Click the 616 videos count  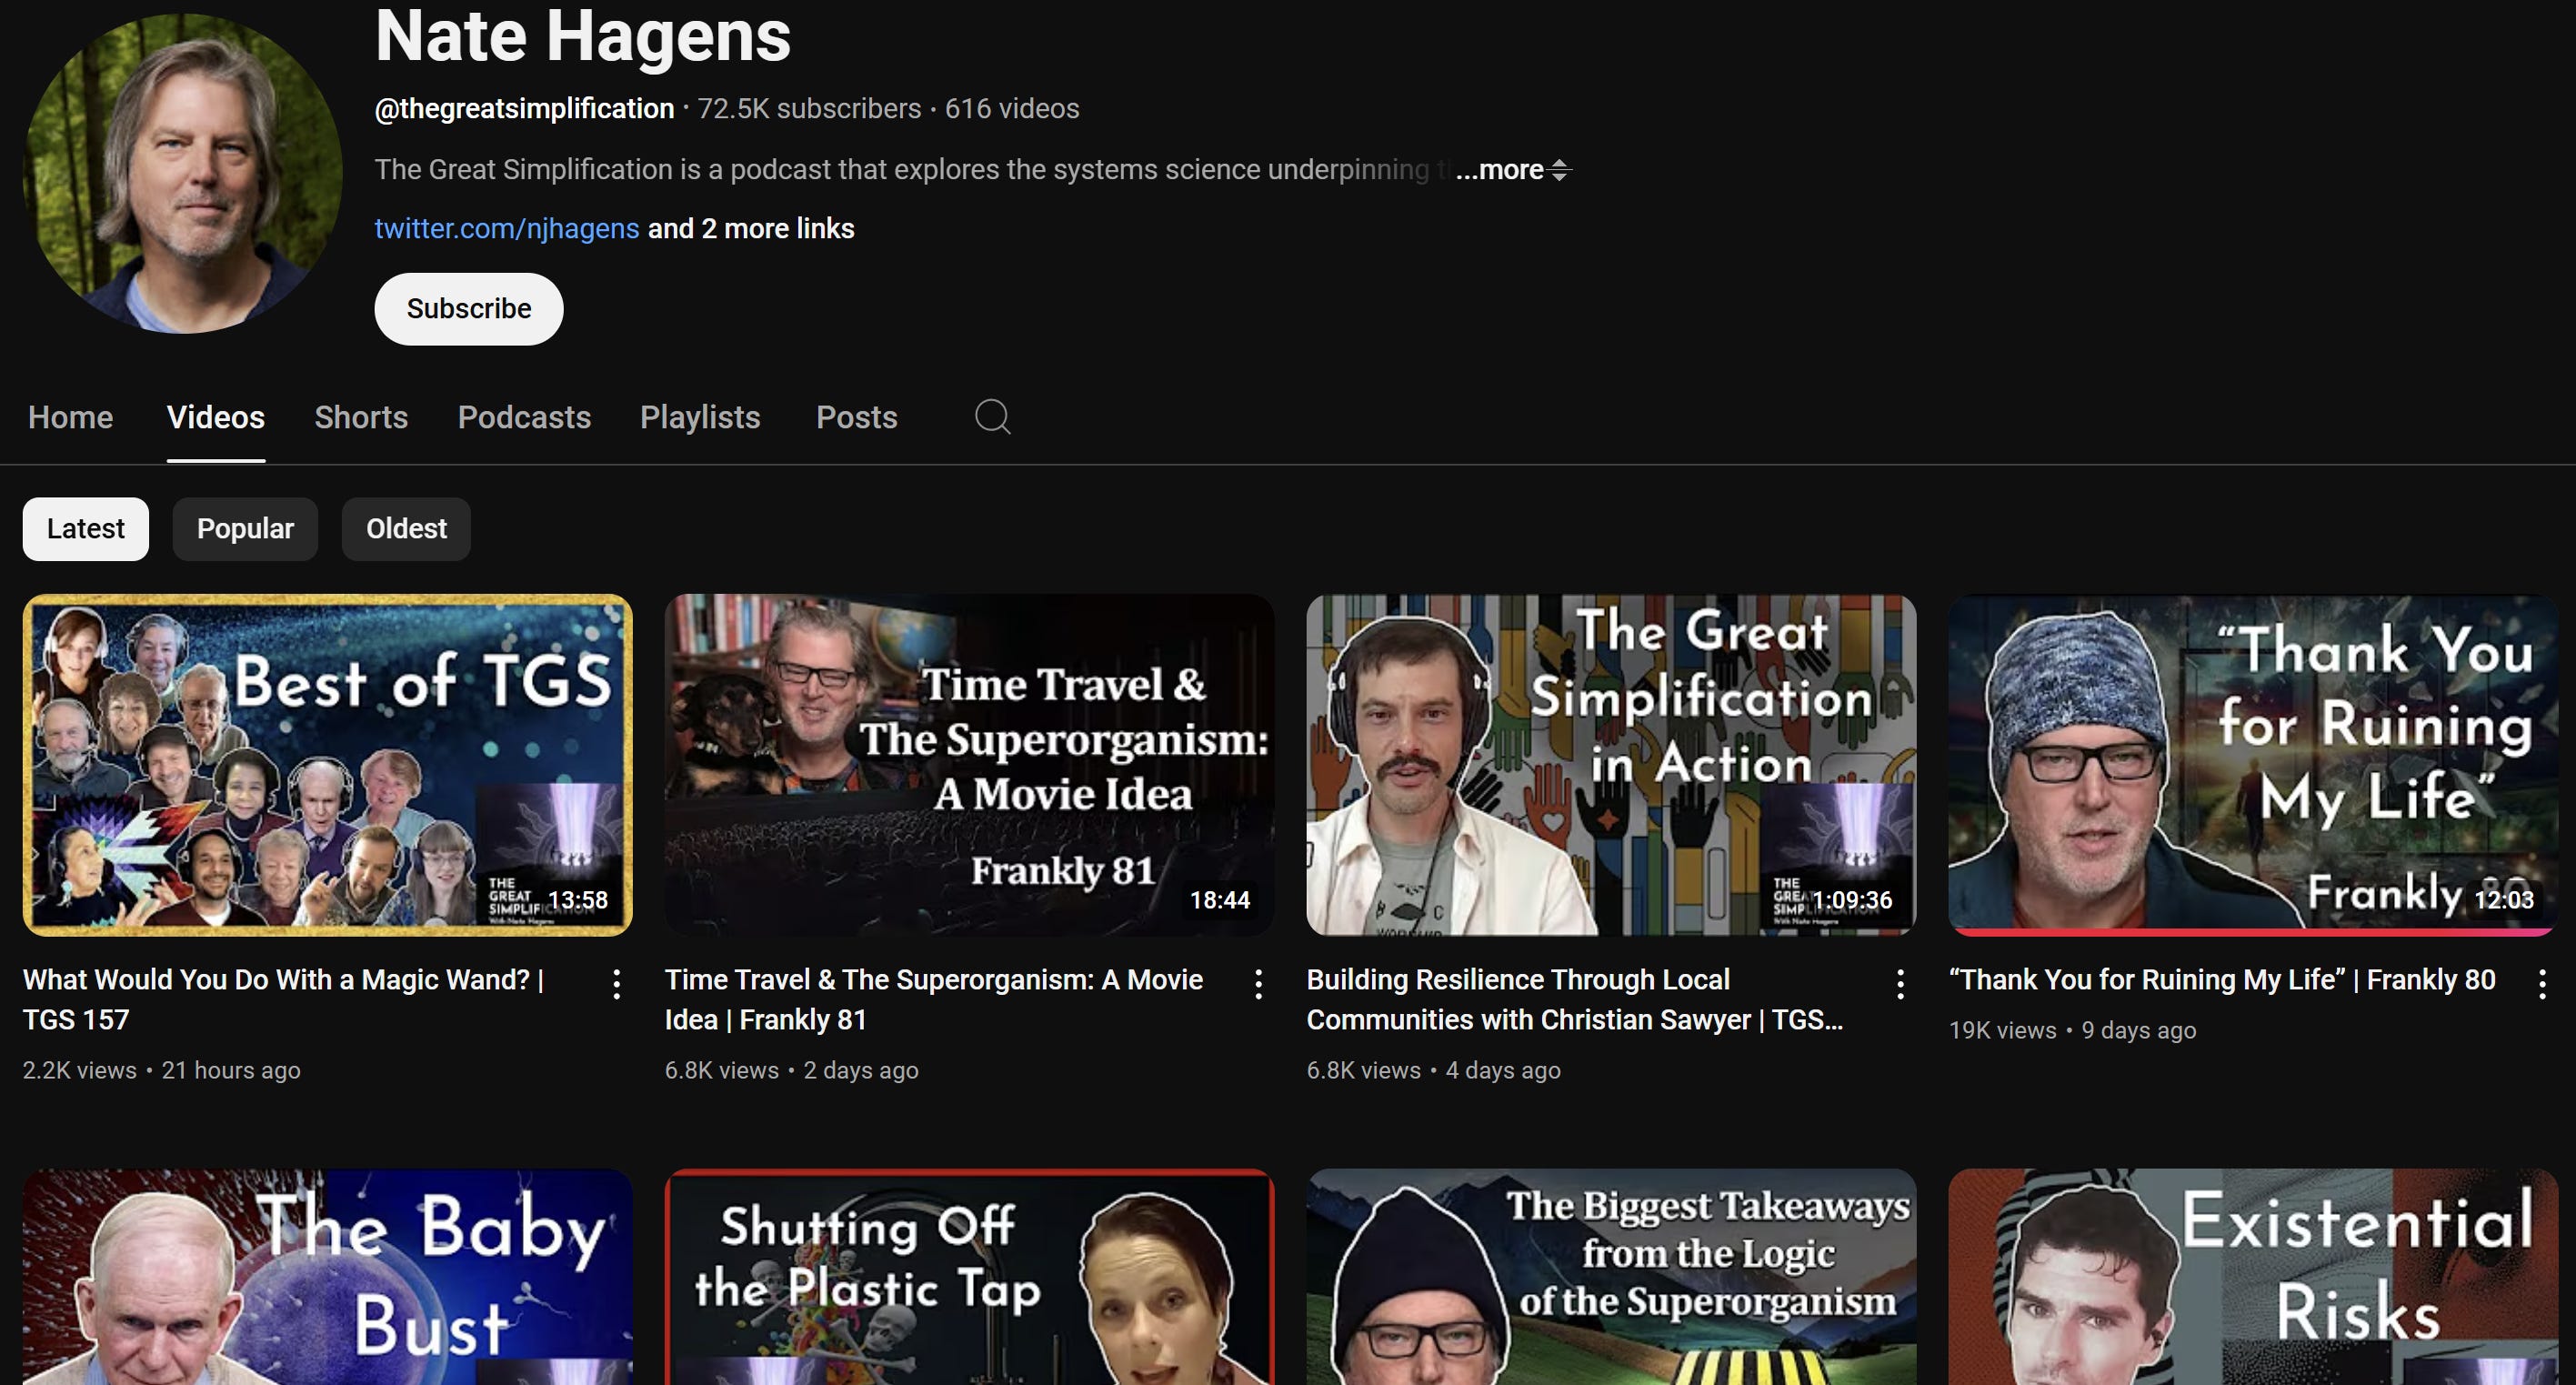click(x=1012, y=108)
